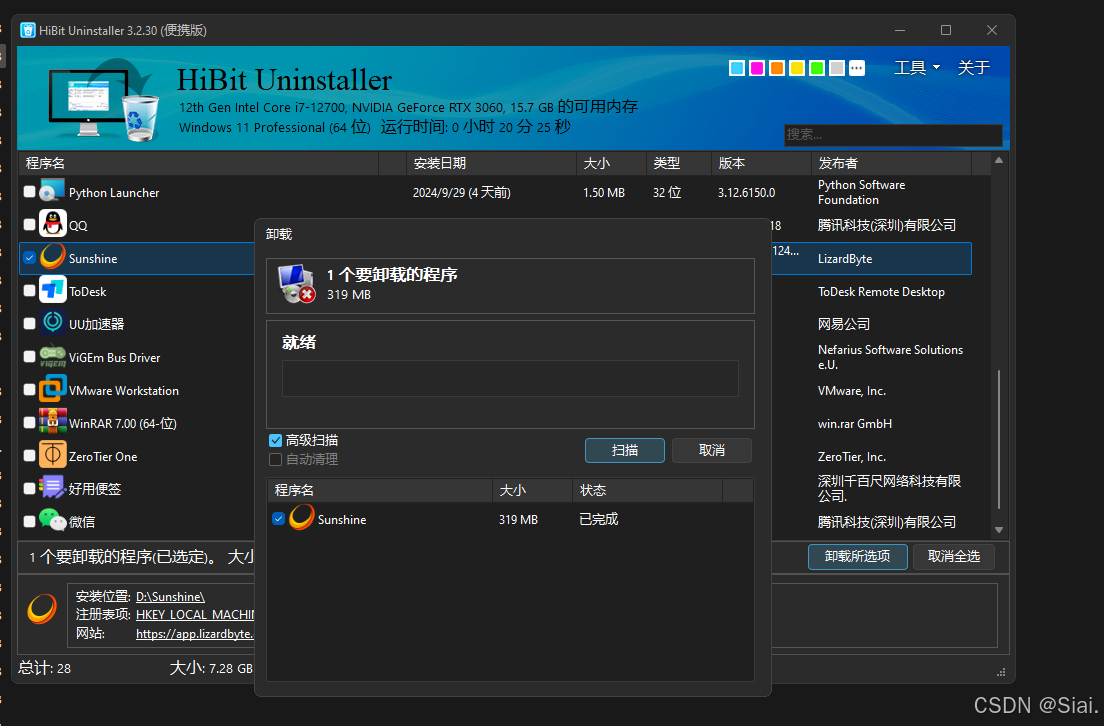Sort by 大小 column header in main list
The height and width of the screenshot is (726, 1104).
point(611,163)
